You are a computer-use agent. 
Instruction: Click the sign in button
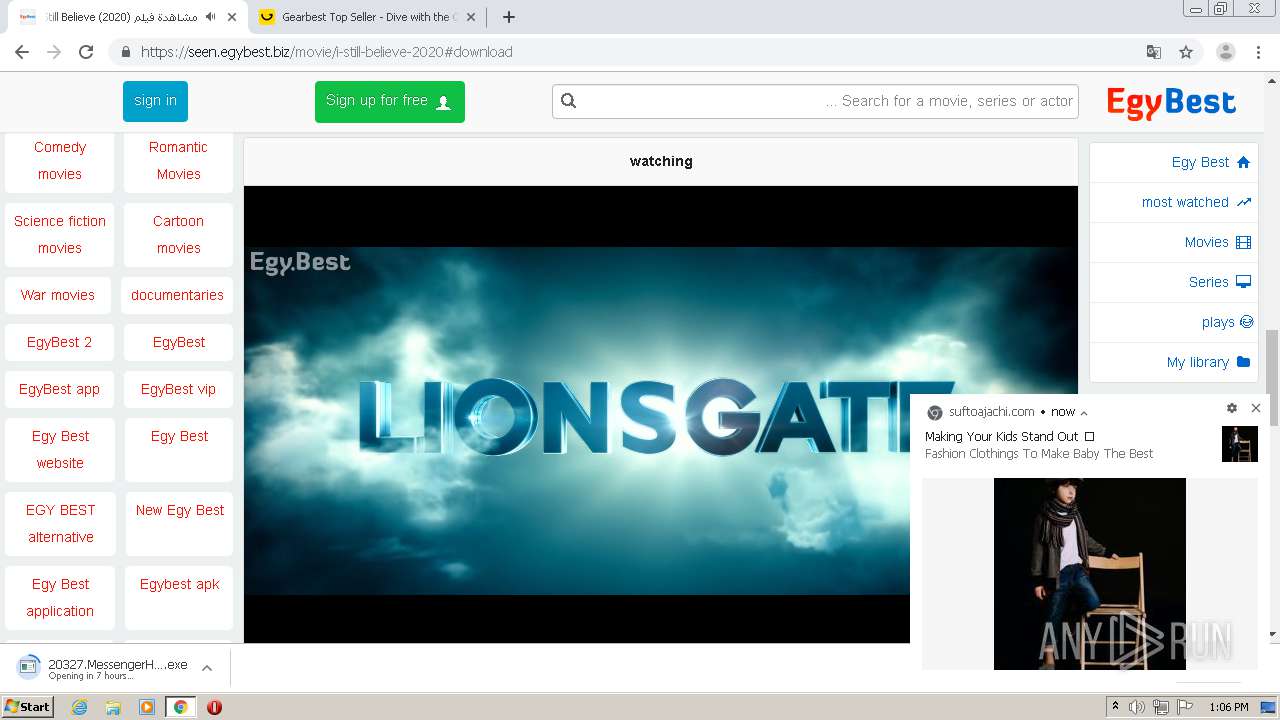click(155, 101)
